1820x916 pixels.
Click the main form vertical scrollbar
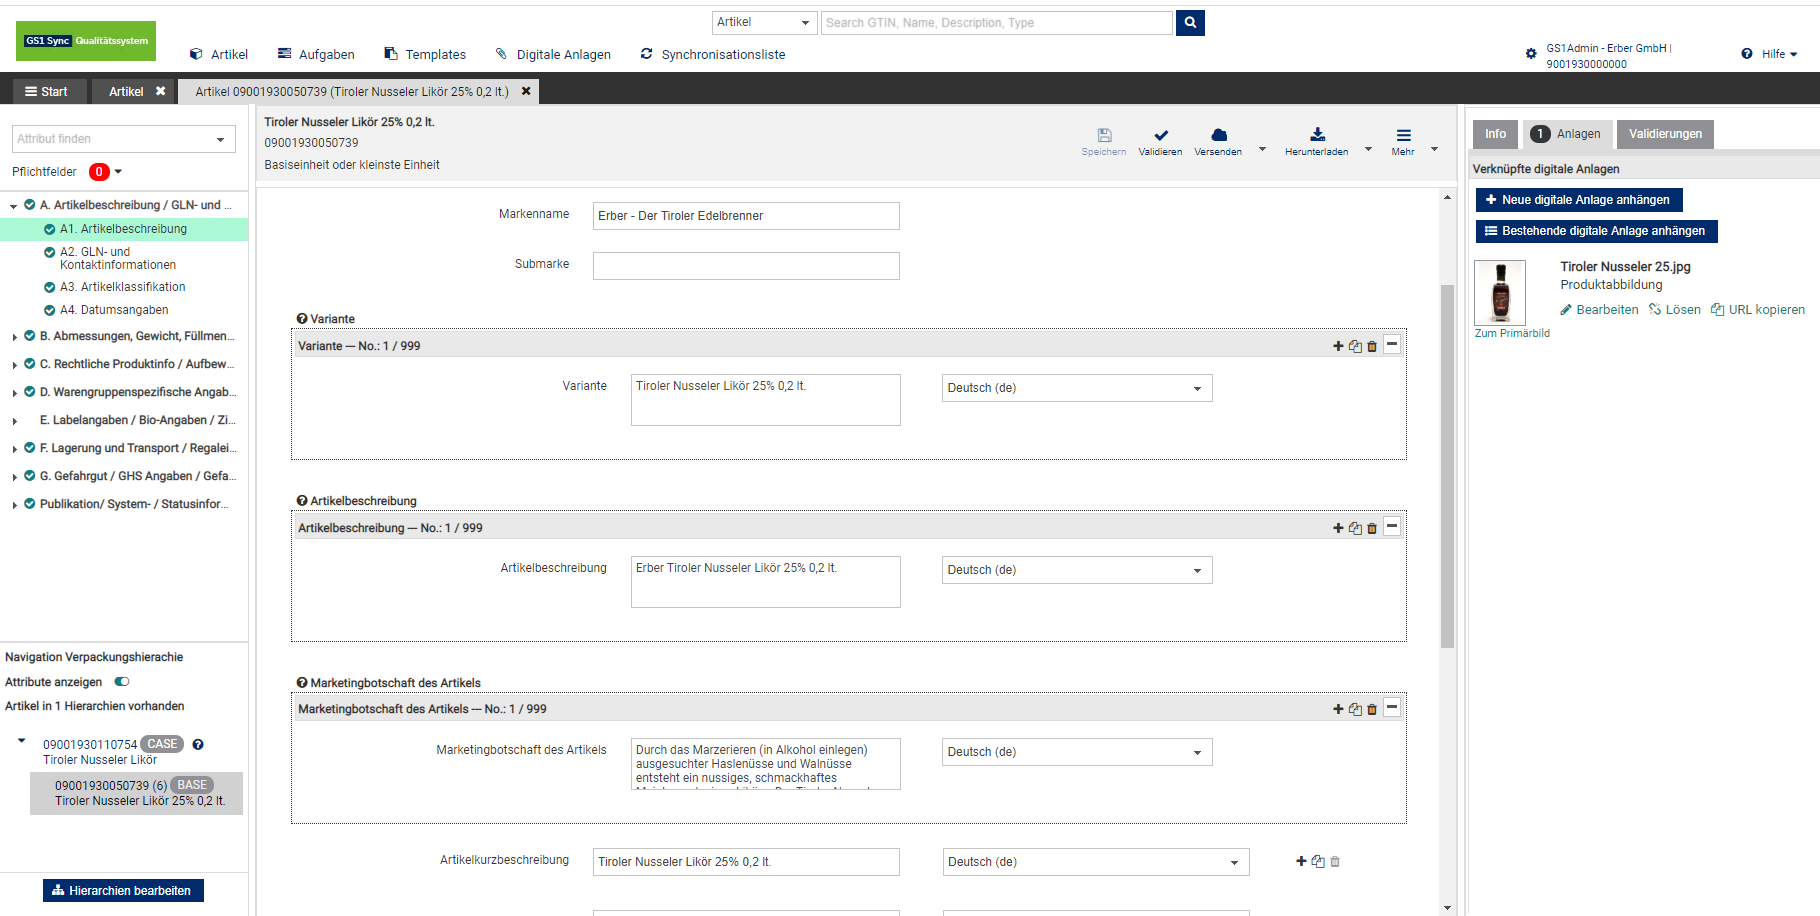[x=1447, y=466]
